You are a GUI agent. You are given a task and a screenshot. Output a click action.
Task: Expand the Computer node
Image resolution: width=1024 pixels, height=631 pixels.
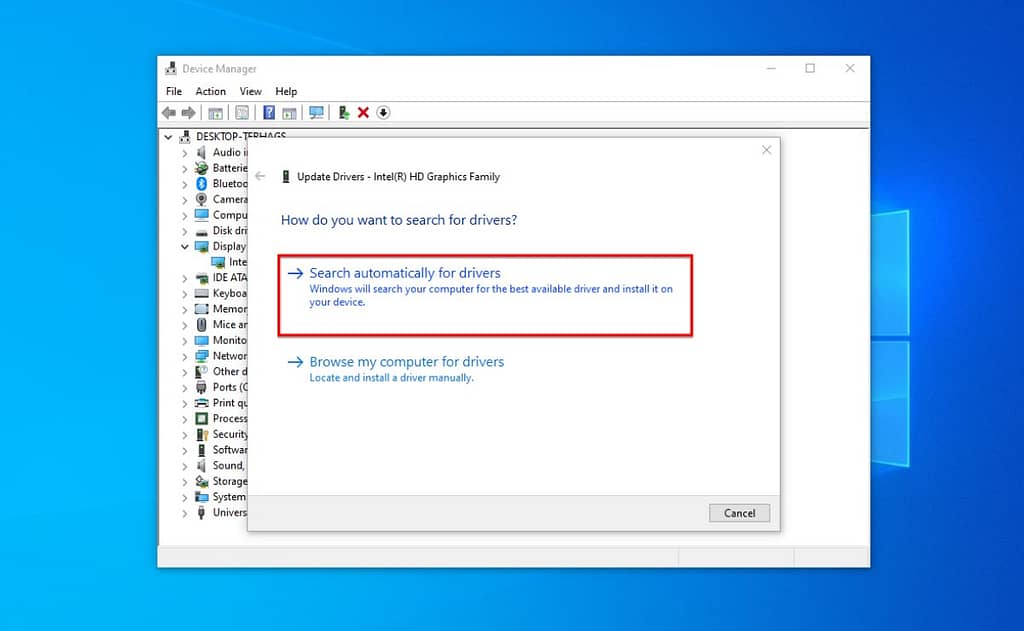[184, 216]
